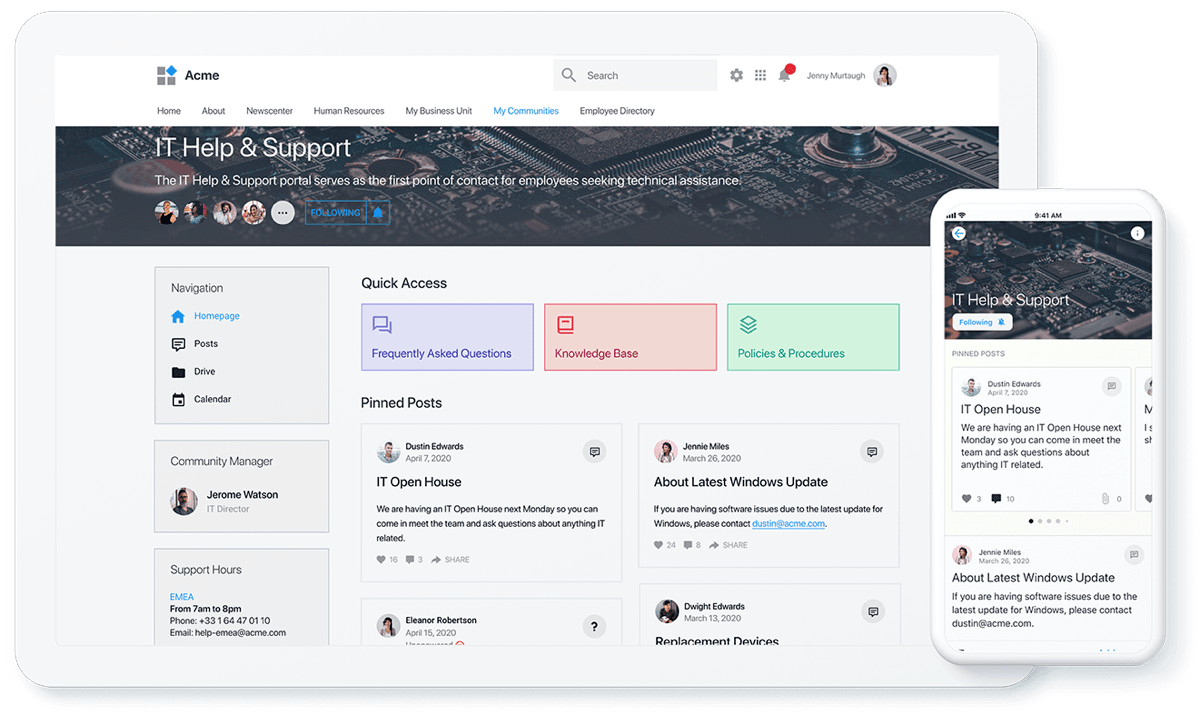1200x715 pixels.
Task: Share the IT Open House post
Action: [450, 560]
